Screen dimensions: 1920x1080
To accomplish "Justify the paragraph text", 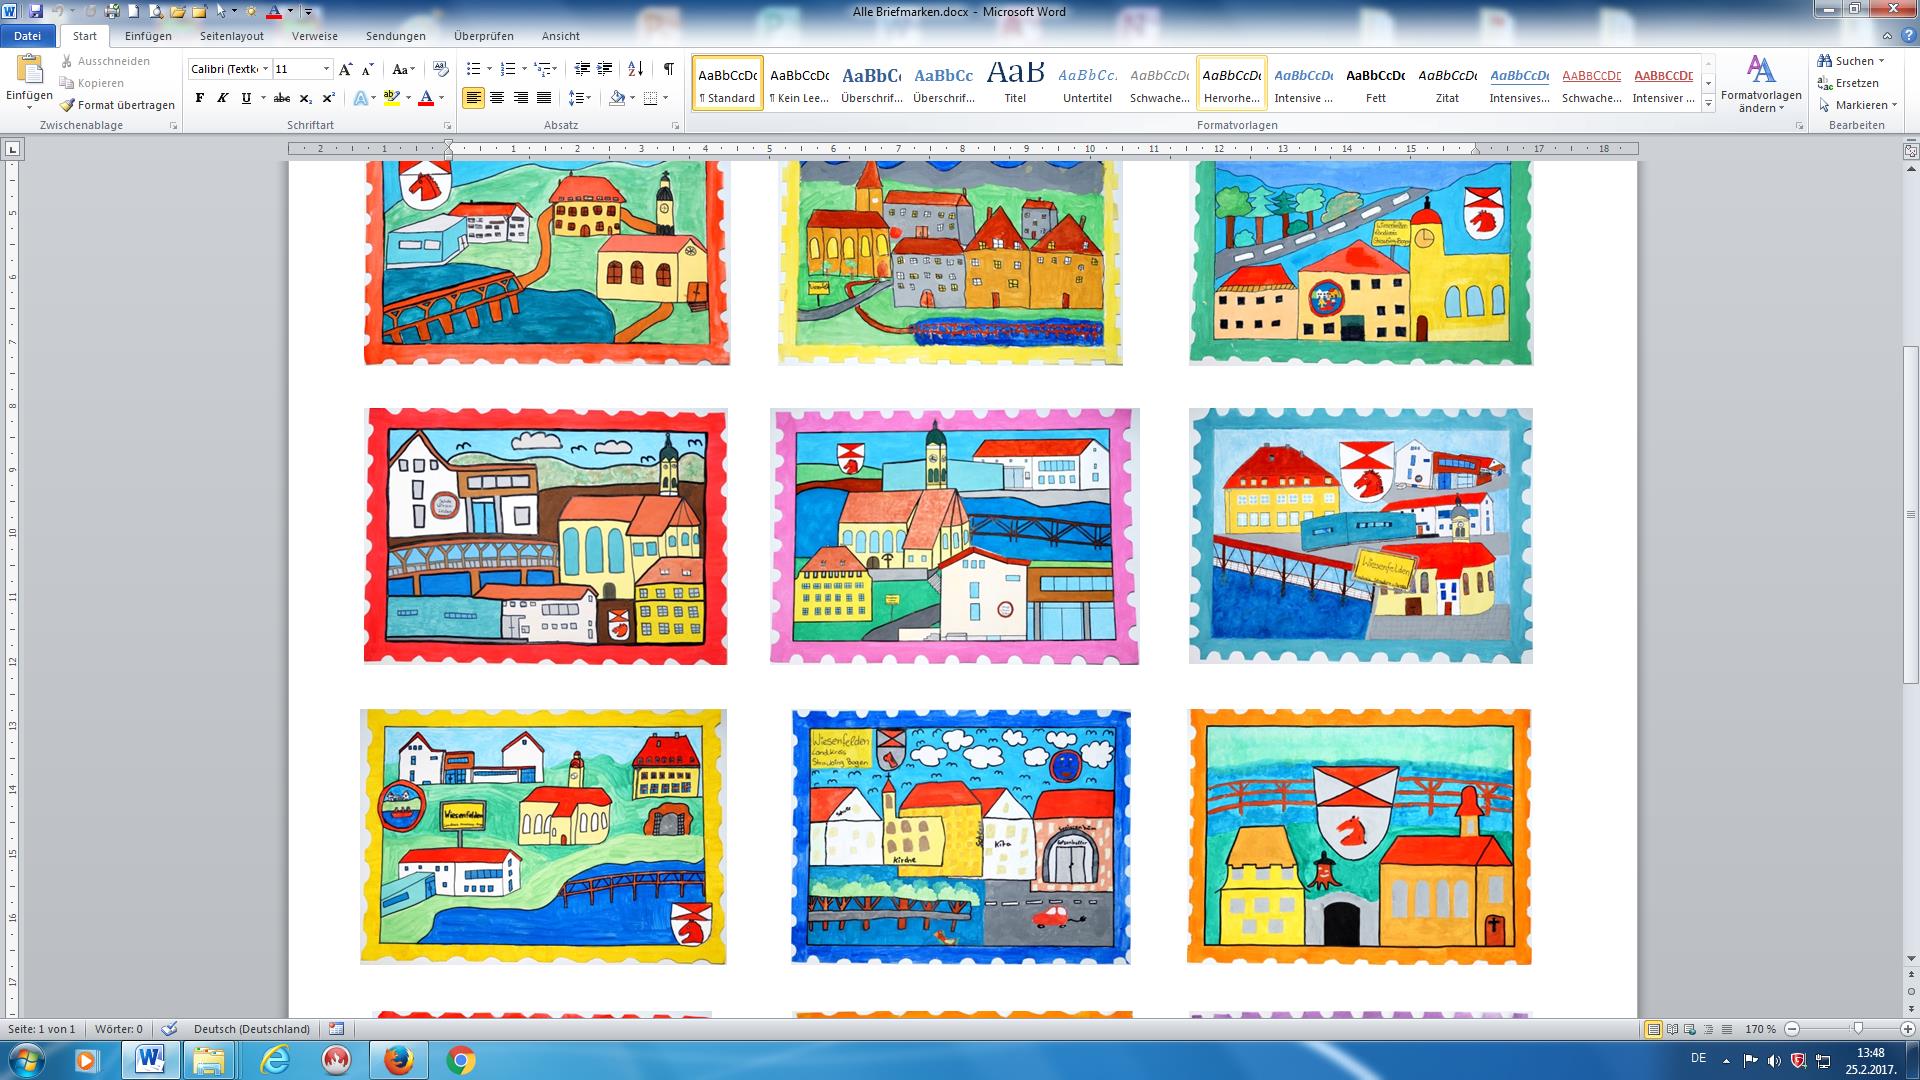I will pyautogui.click(x=543, y=98).
